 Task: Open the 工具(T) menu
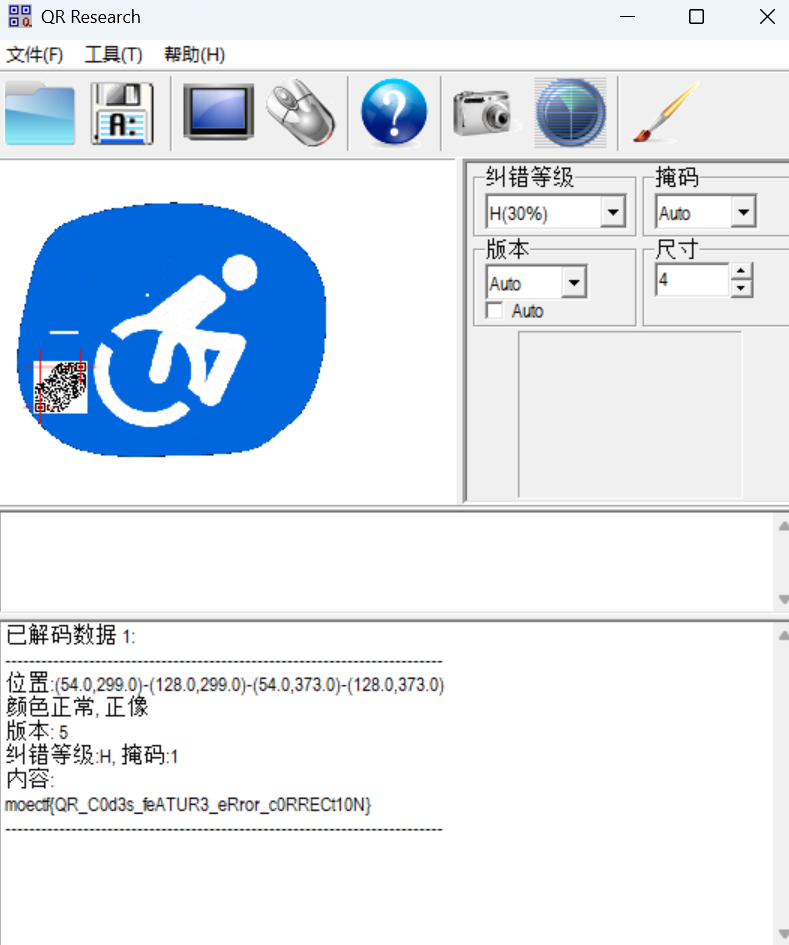pos(113,55)
